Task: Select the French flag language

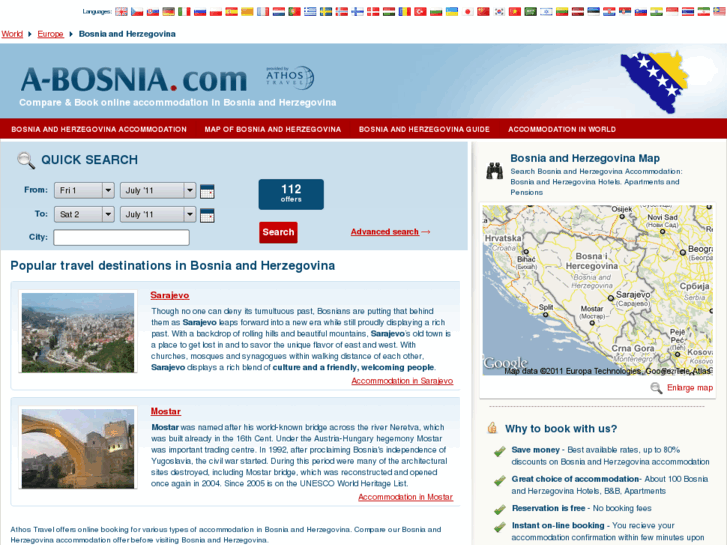Action: pos(263,12)
